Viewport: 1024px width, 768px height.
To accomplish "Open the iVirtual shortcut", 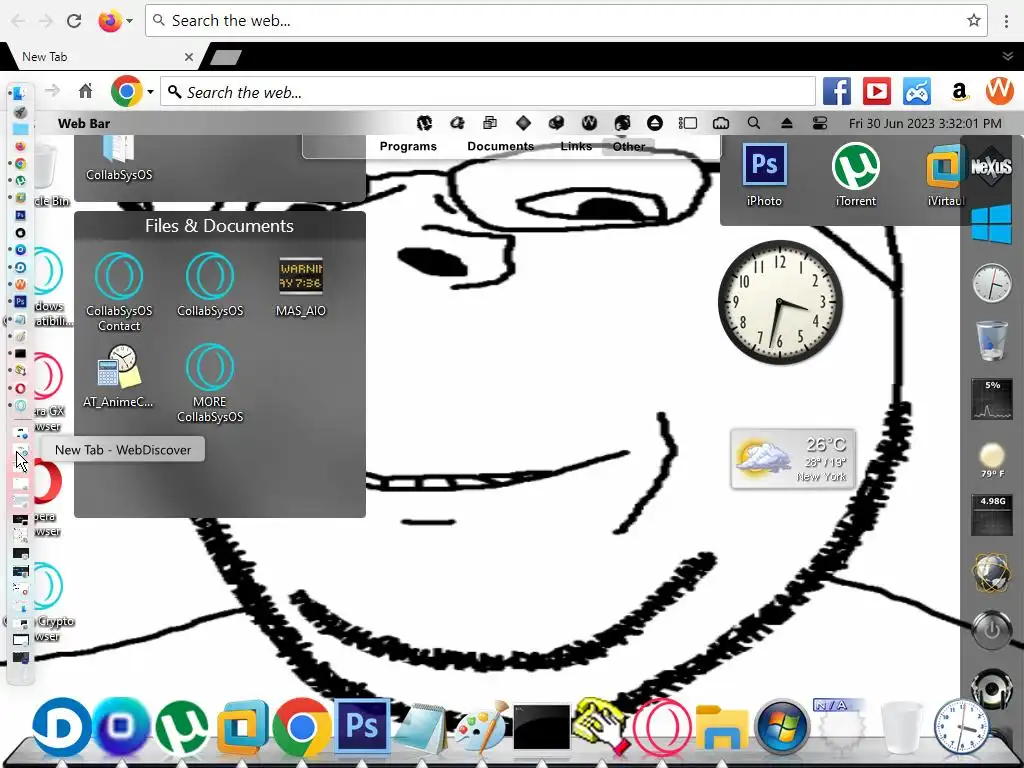I will [x=946, y=175].
